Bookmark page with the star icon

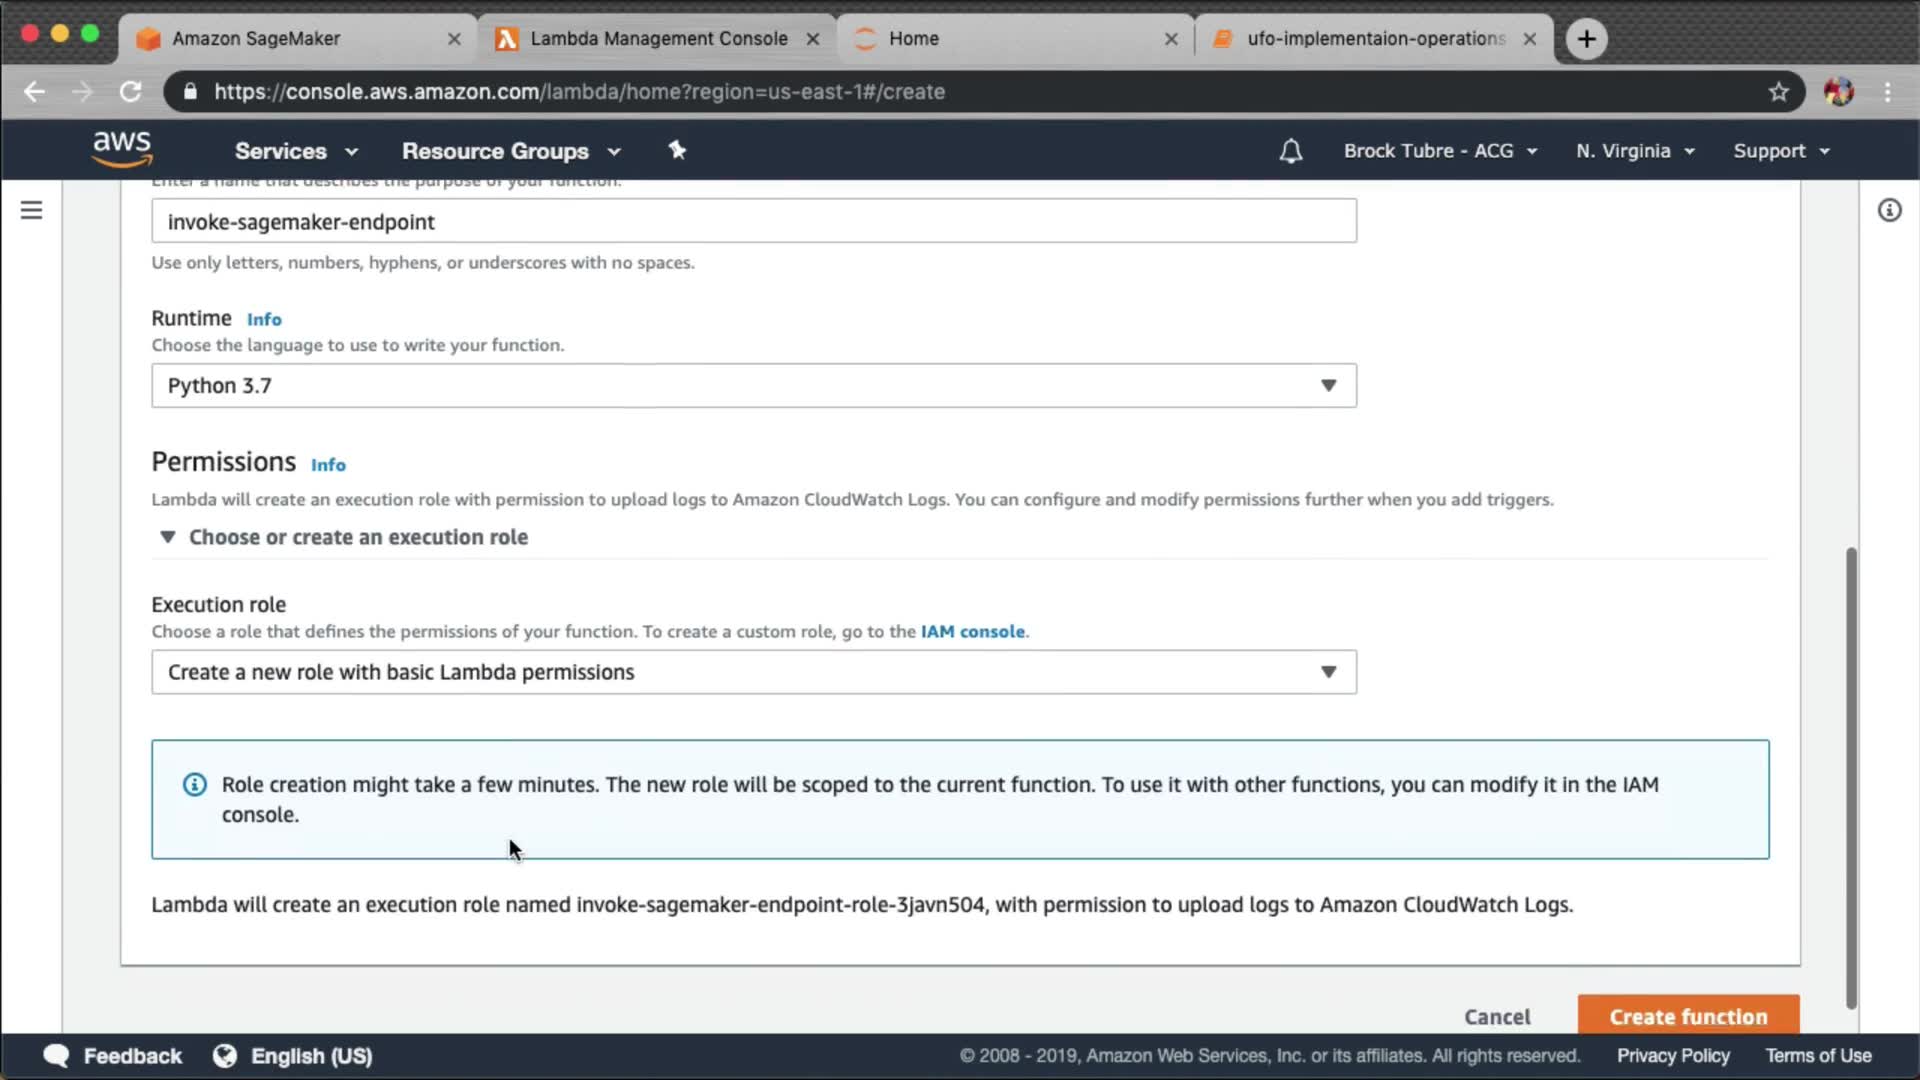click(x=1778, y=92)
